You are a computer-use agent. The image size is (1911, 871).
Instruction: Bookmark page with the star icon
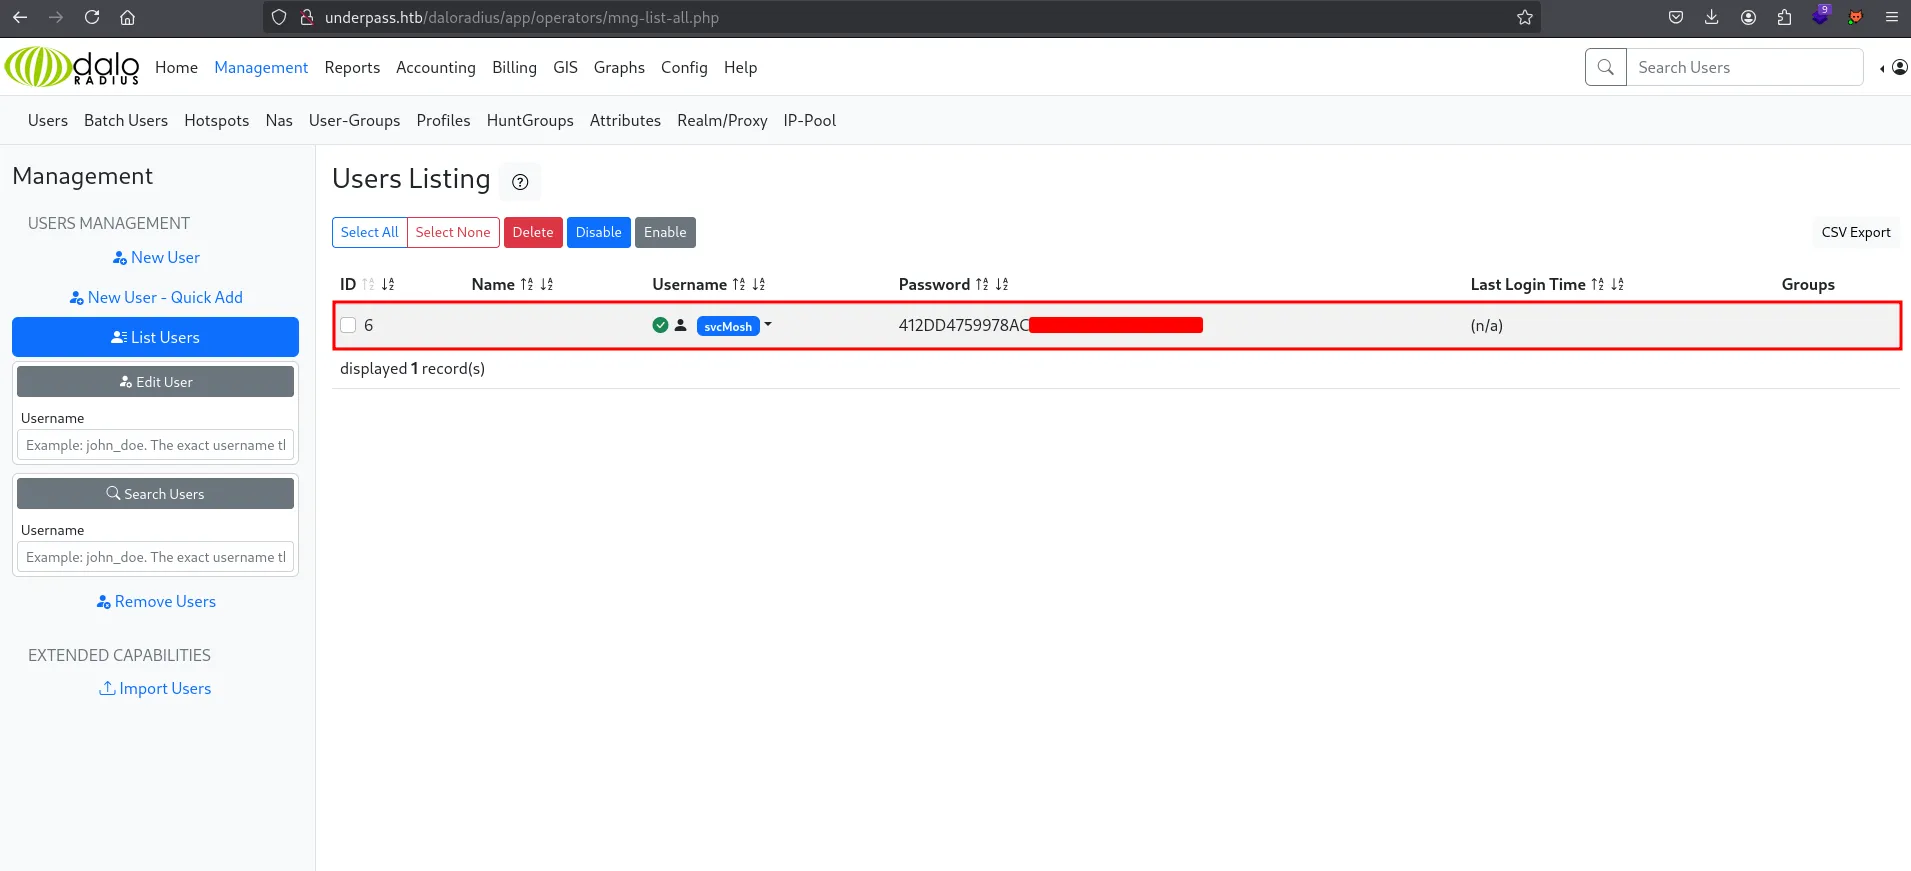(1524, 17)
